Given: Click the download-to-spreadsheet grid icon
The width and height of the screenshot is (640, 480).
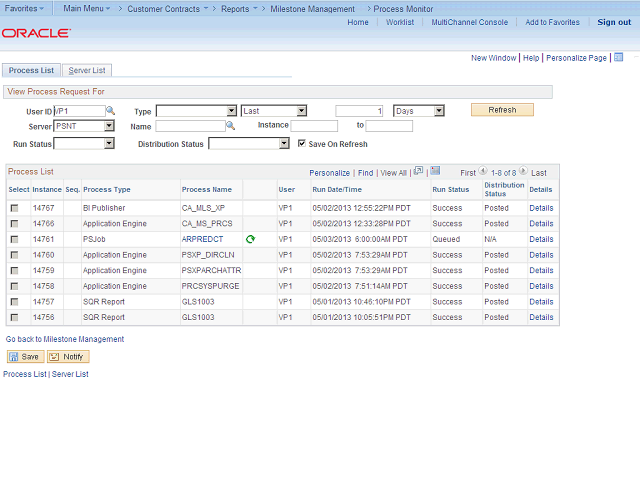Looking at the screenshot, I should pyautogui.click(x=434, y=171).
